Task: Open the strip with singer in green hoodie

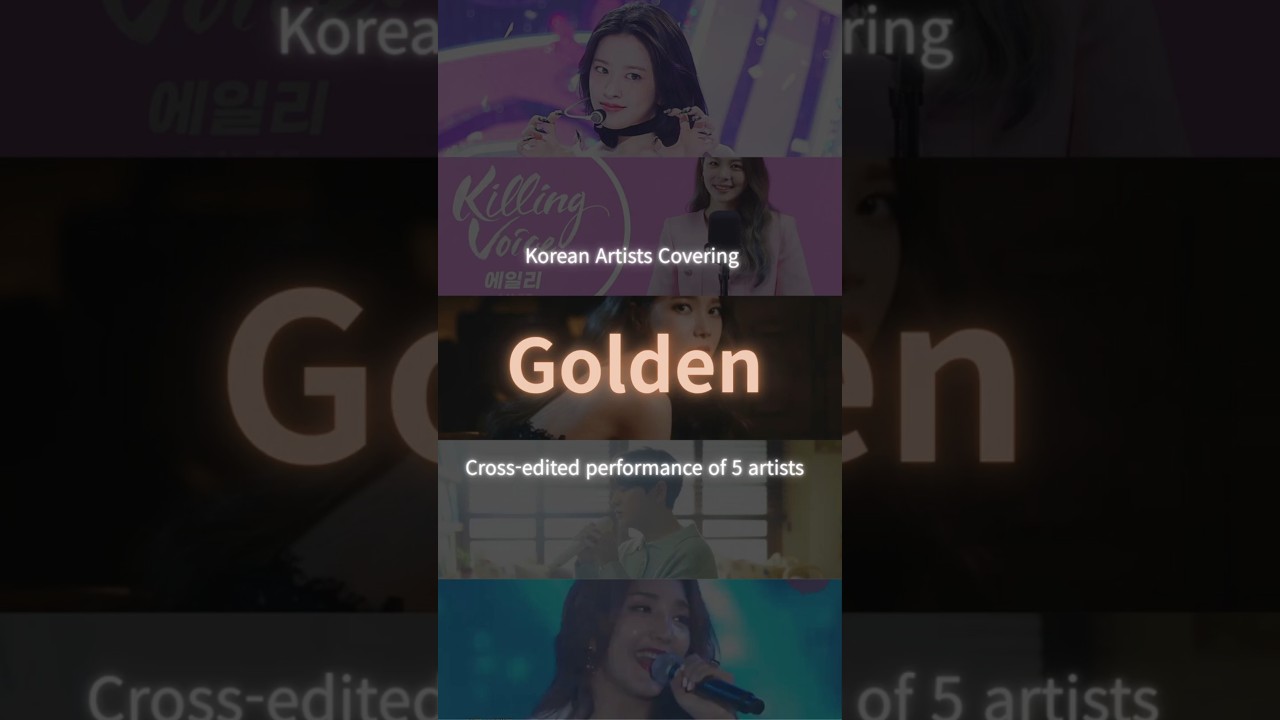Action: [640, 509]
